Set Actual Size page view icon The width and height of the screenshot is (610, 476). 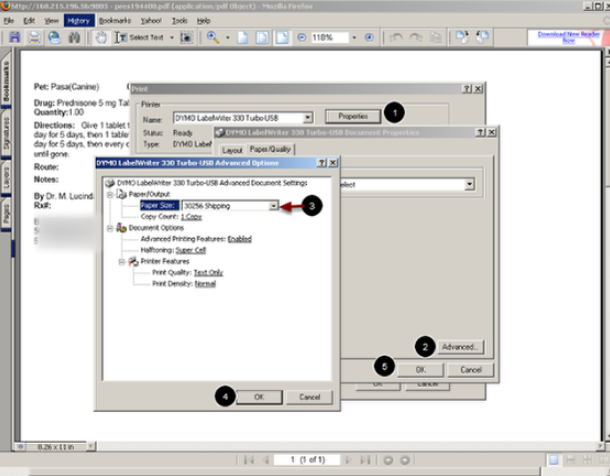coord(243,37)
